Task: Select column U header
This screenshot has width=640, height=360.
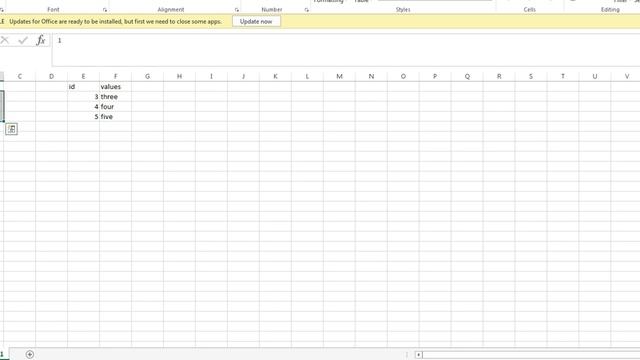Action: click(595, 76)
